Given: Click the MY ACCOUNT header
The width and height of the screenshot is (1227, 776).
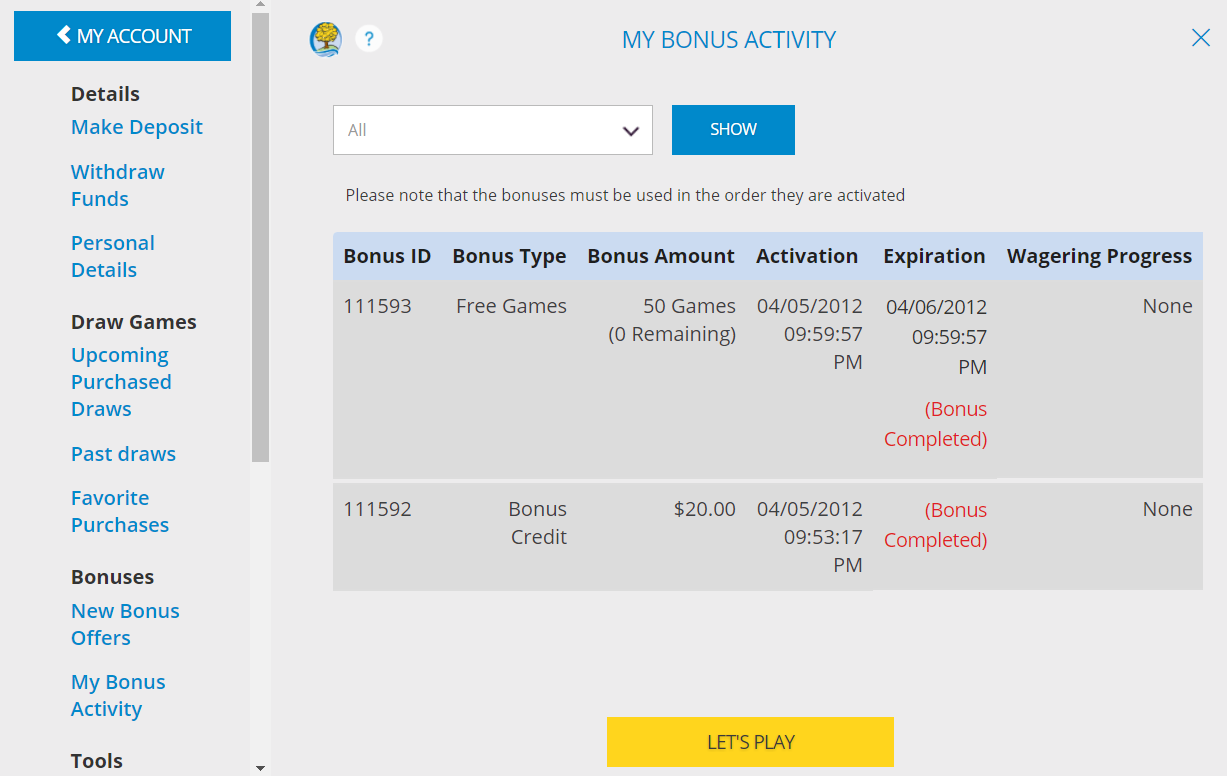Looking at the screenshot, I should coord(122,35).
